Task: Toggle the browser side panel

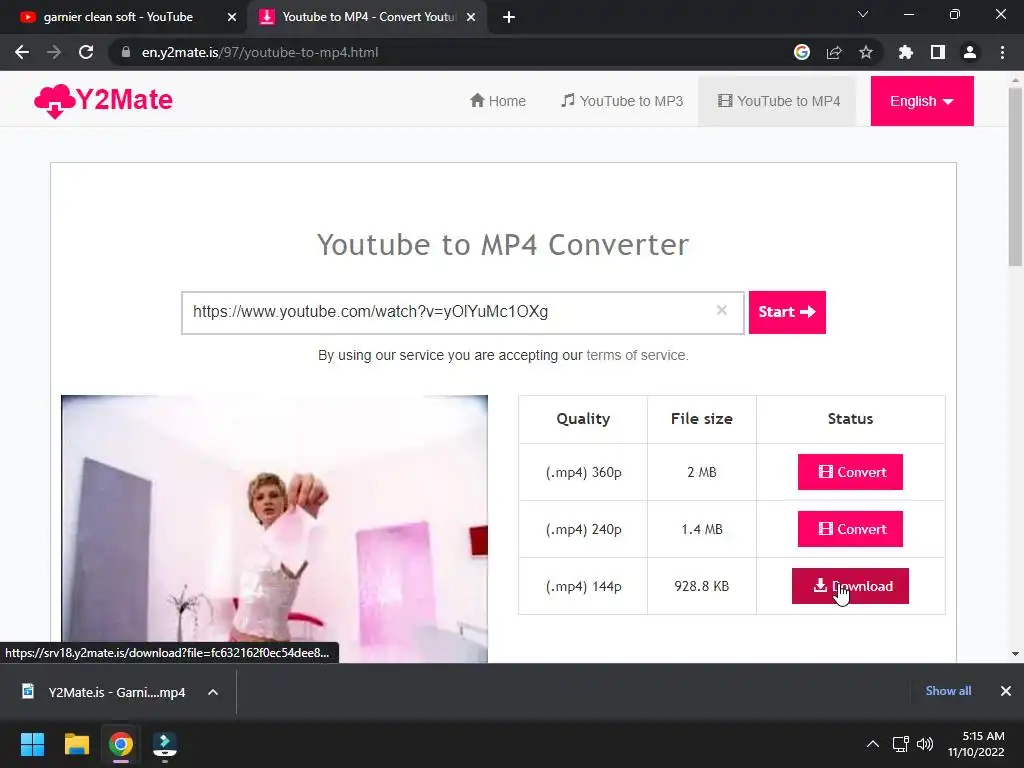Action: 938,52
